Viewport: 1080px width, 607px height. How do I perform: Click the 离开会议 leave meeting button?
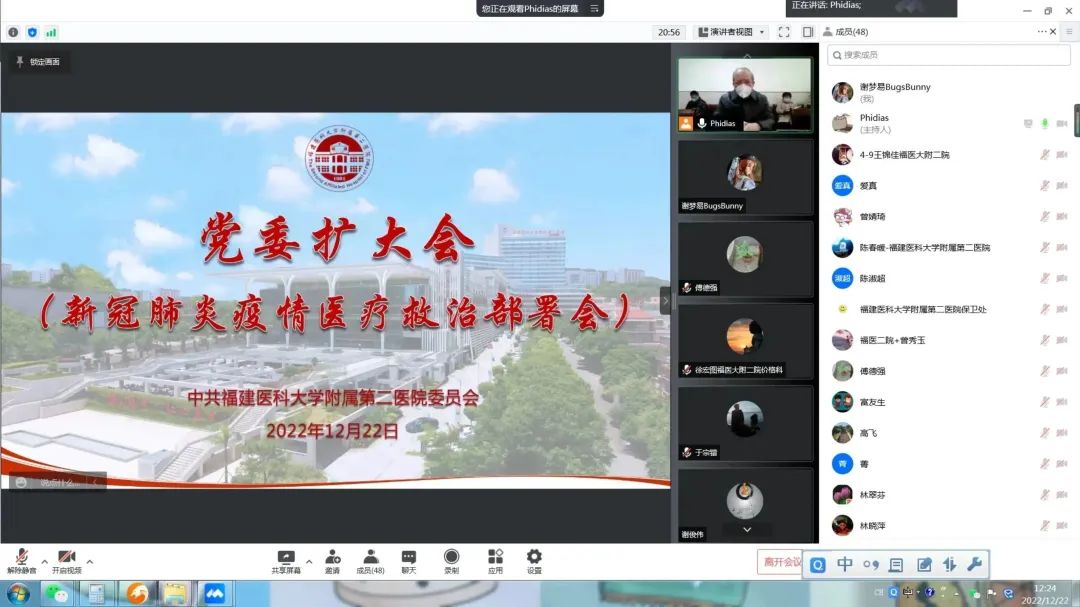(x=780, y=562)
